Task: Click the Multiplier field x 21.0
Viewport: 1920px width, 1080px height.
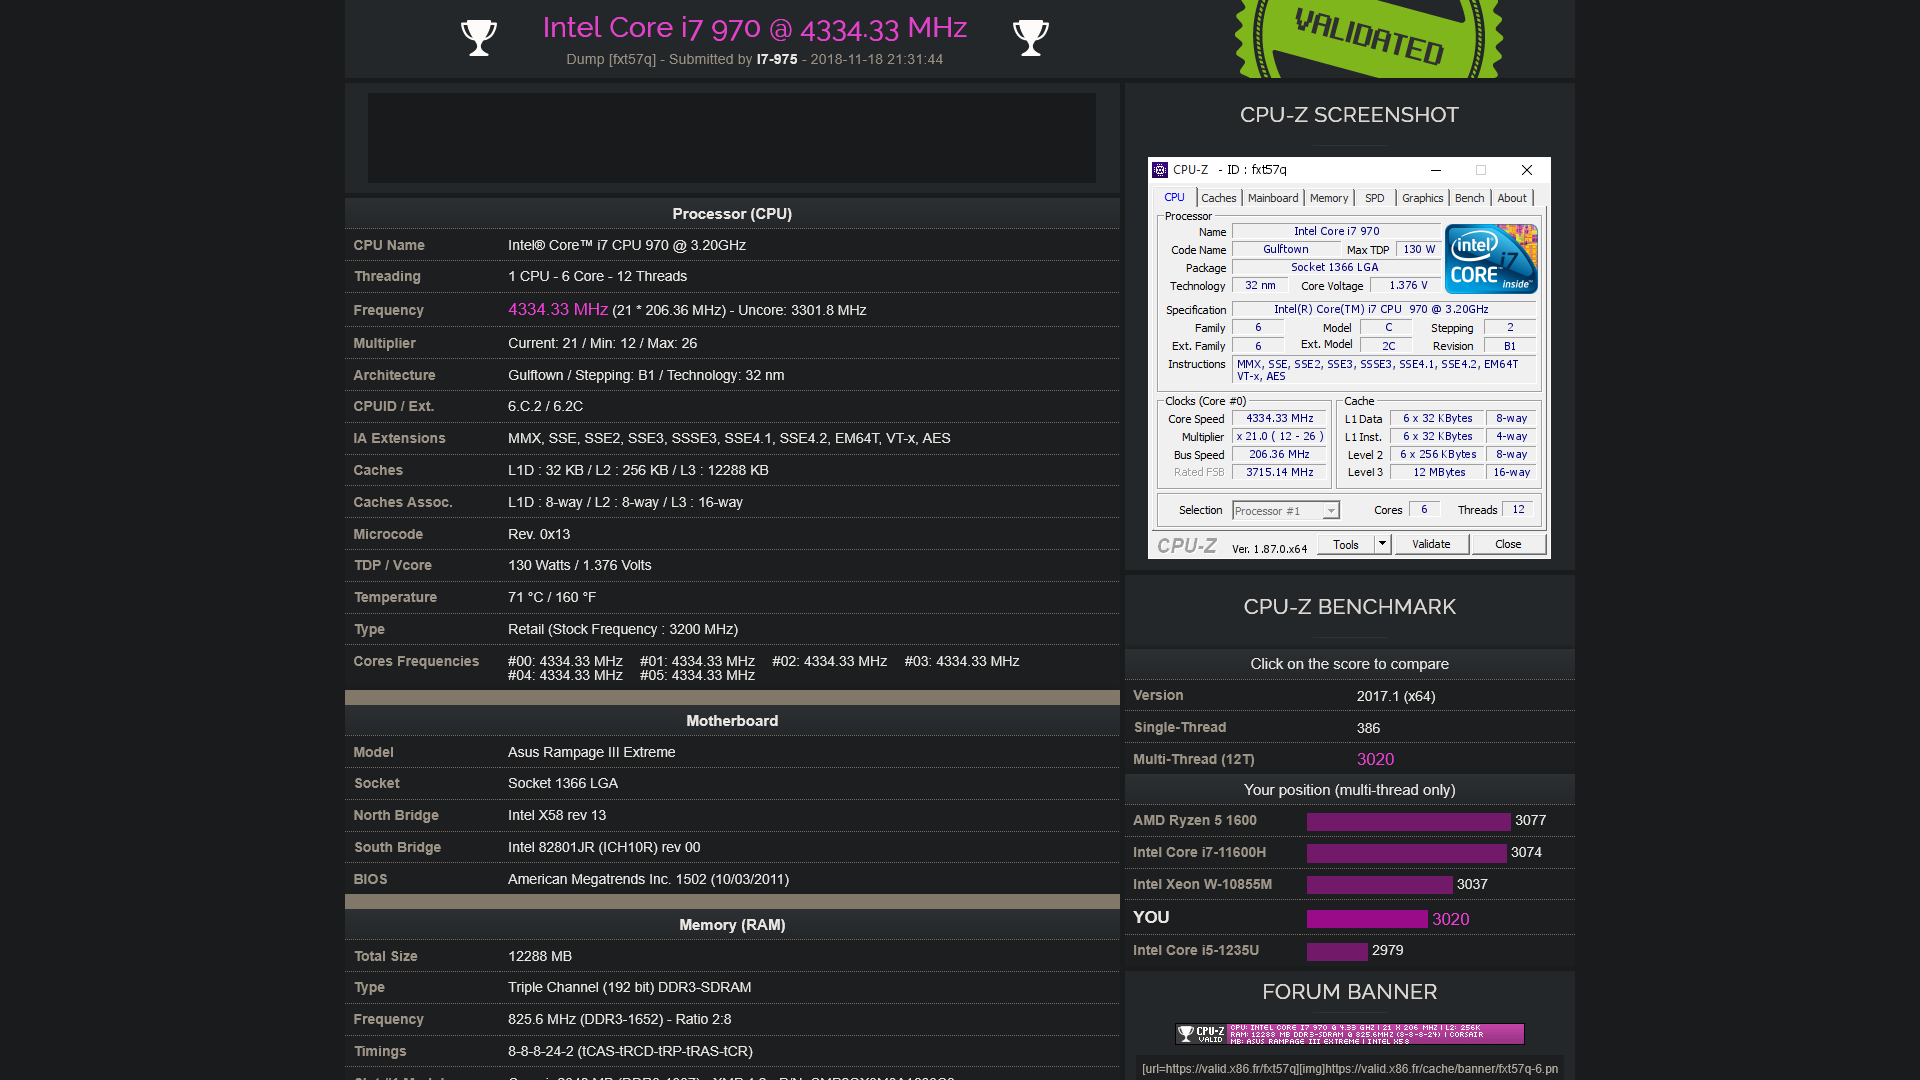Action: coord(1279,437)
